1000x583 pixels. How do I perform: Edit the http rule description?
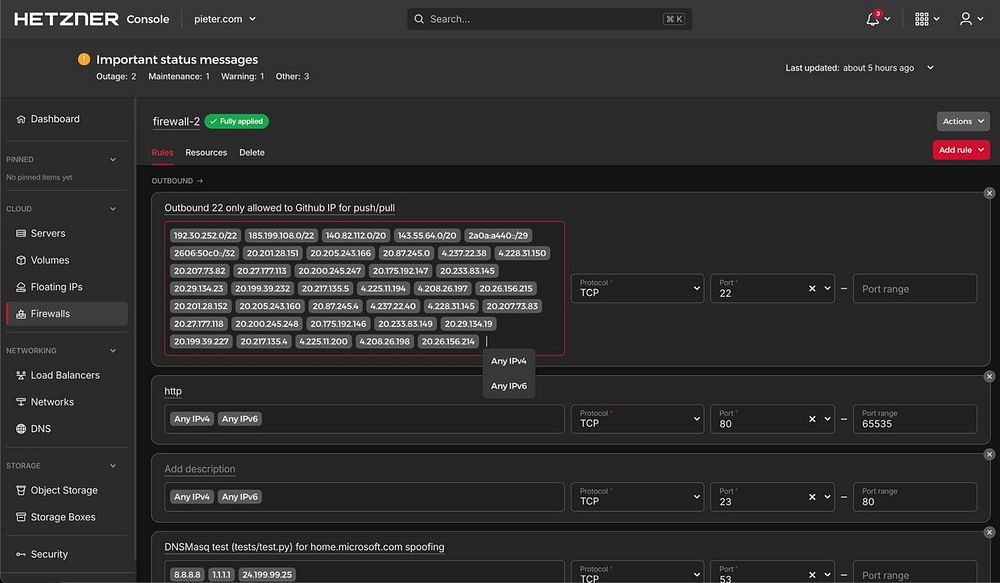pyautogui.click(x=173, y=391)
